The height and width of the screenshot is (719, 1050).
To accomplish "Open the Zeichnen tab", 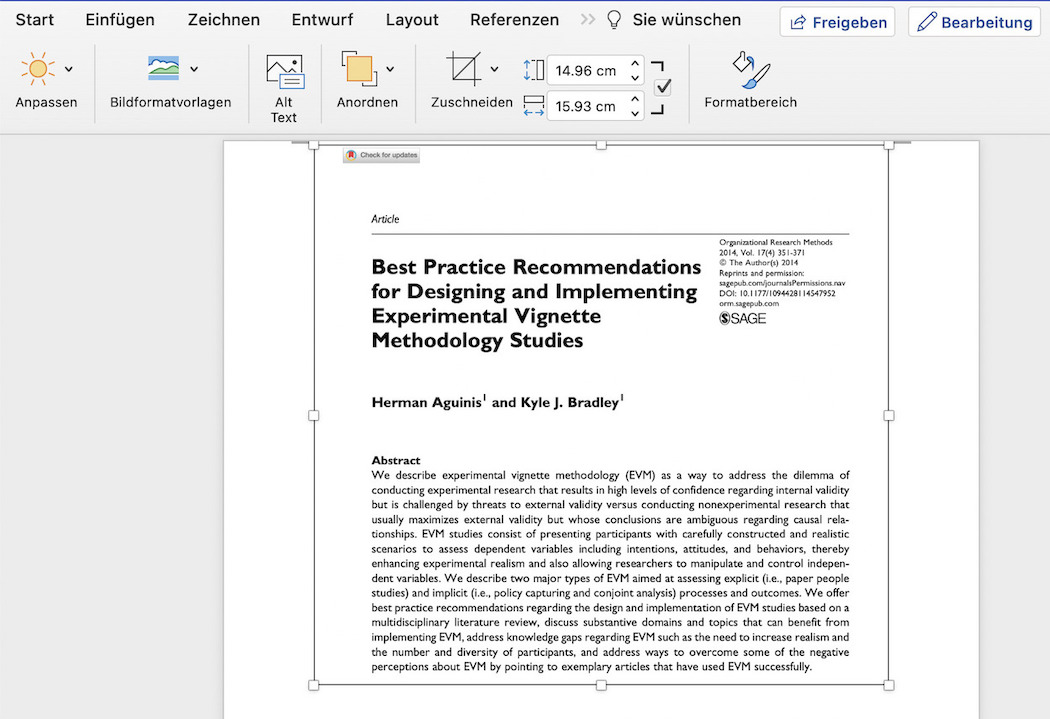I will 224,20.
